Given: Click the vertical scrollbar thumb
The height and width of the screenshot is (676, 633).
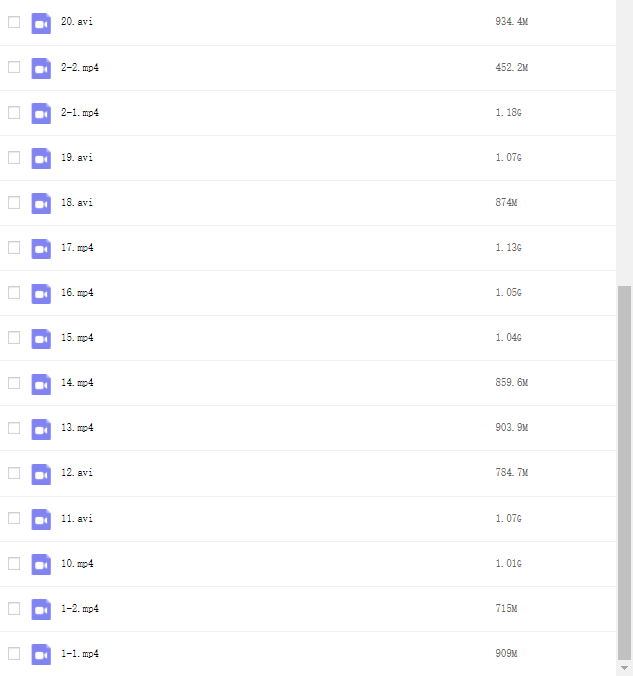Looking at the screenshot, I should [x=624, y=470].
